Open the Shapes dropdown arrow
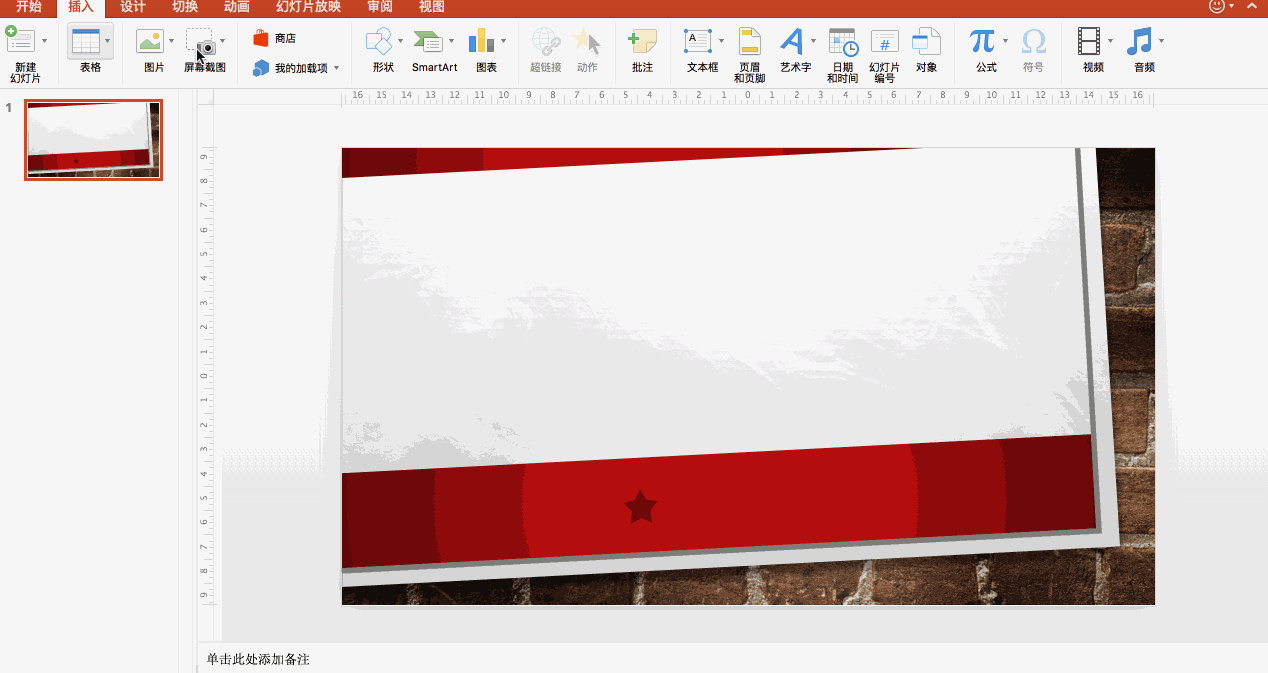The image size is (1268, 673). [x=401, y=41]
